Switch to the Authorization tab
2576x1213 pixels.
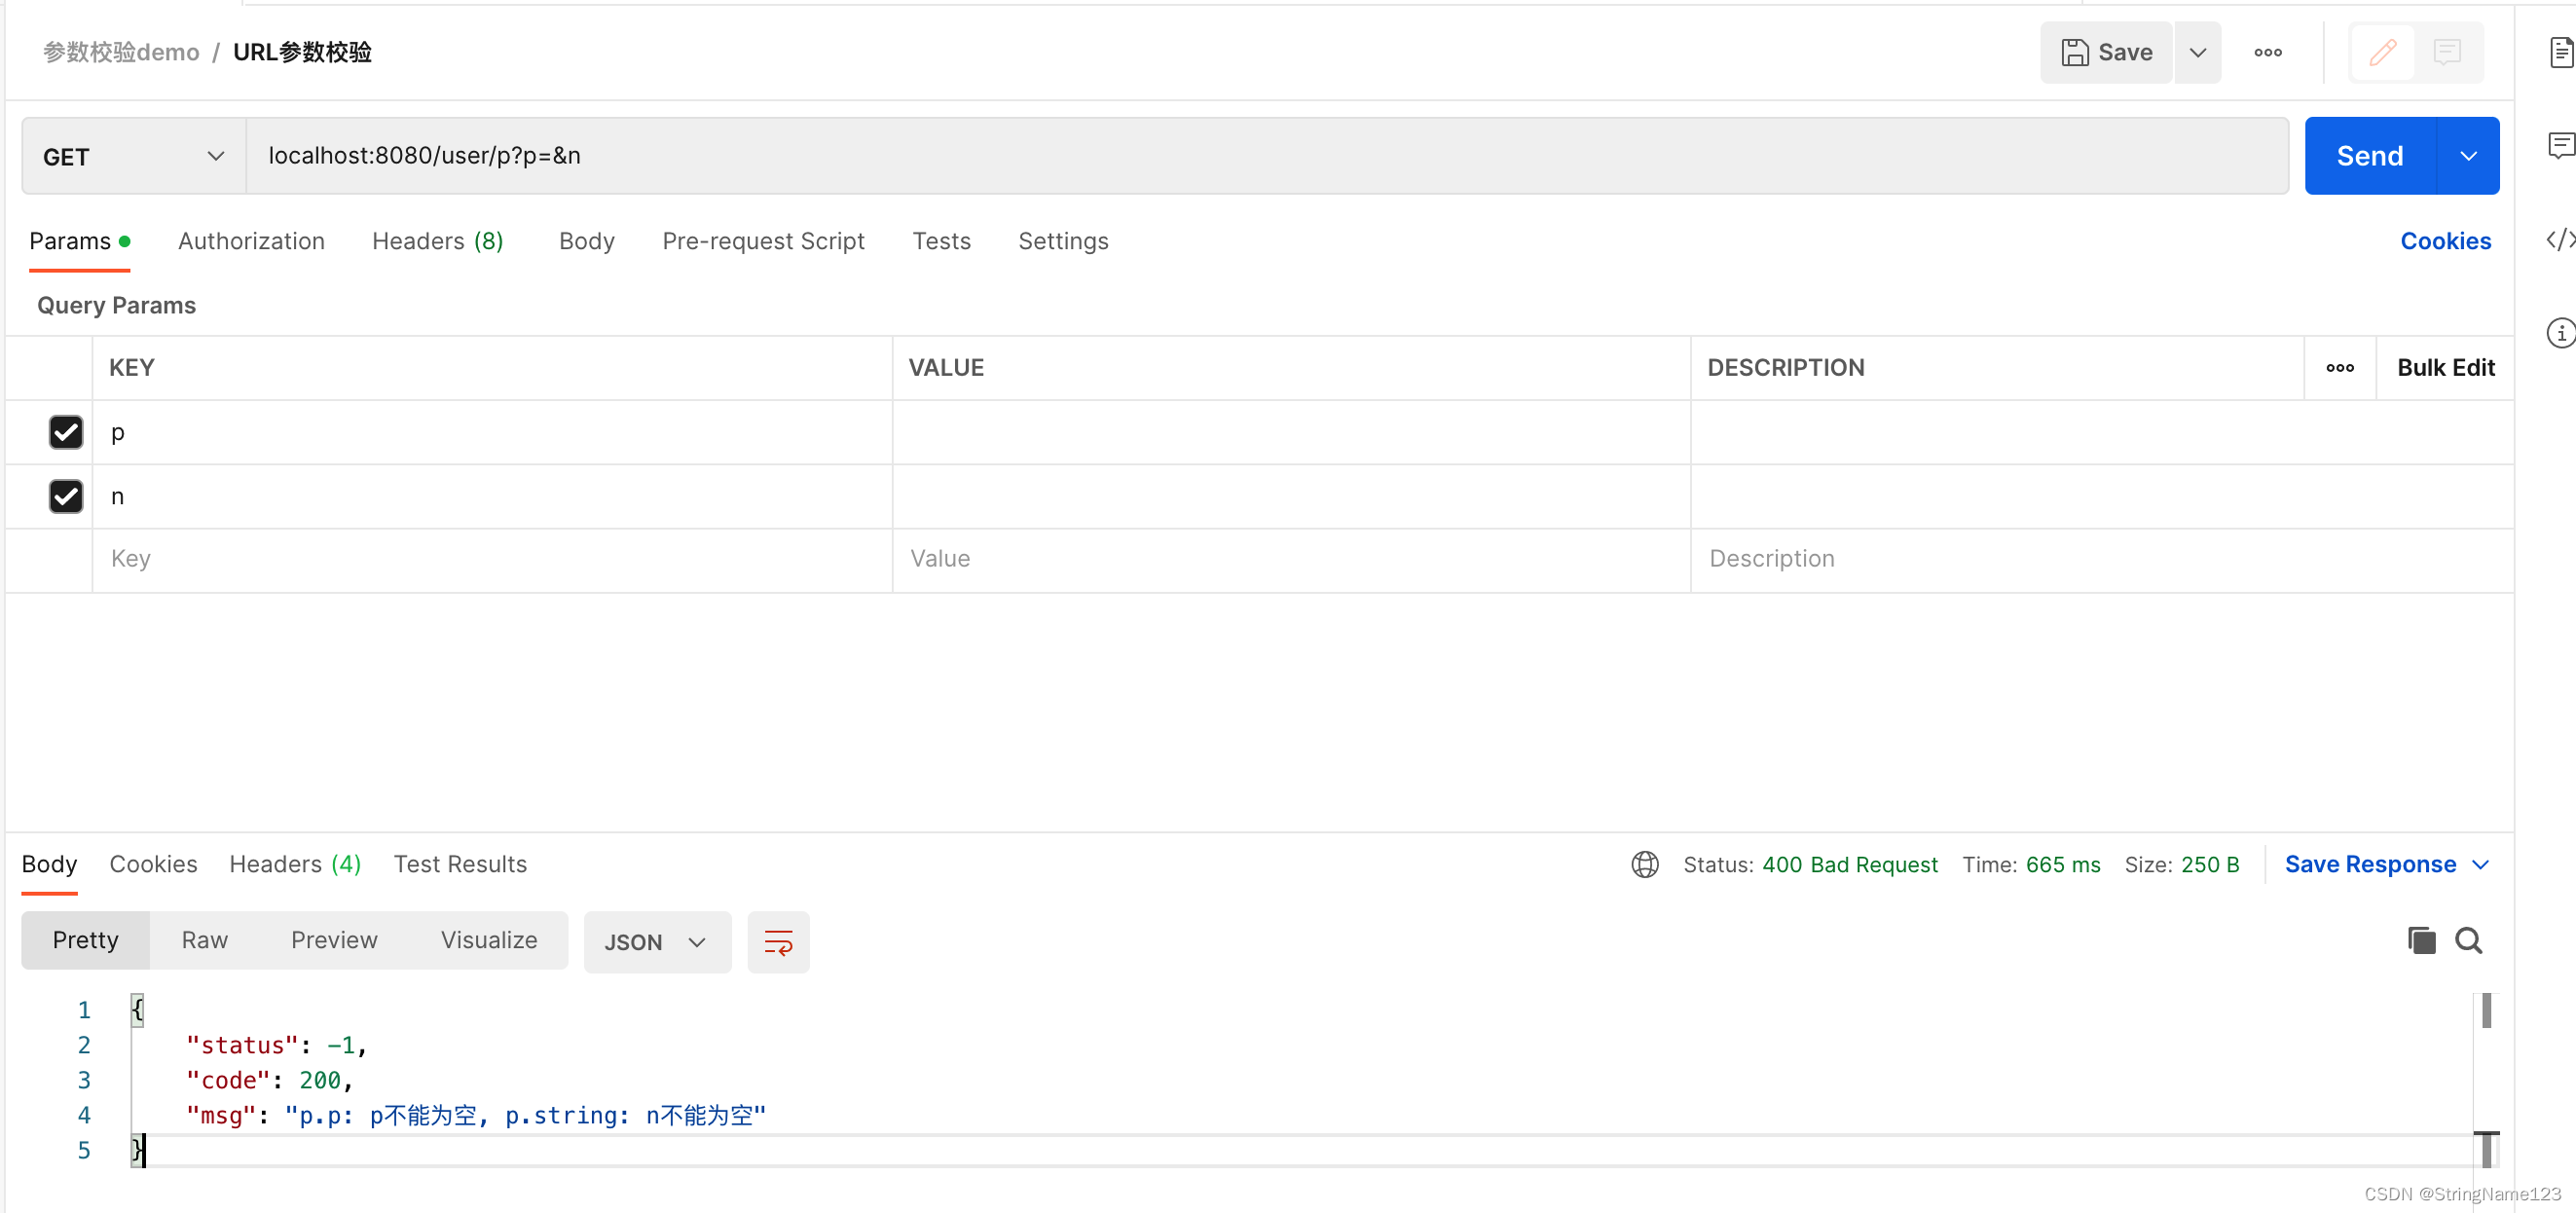pos(251,241)
